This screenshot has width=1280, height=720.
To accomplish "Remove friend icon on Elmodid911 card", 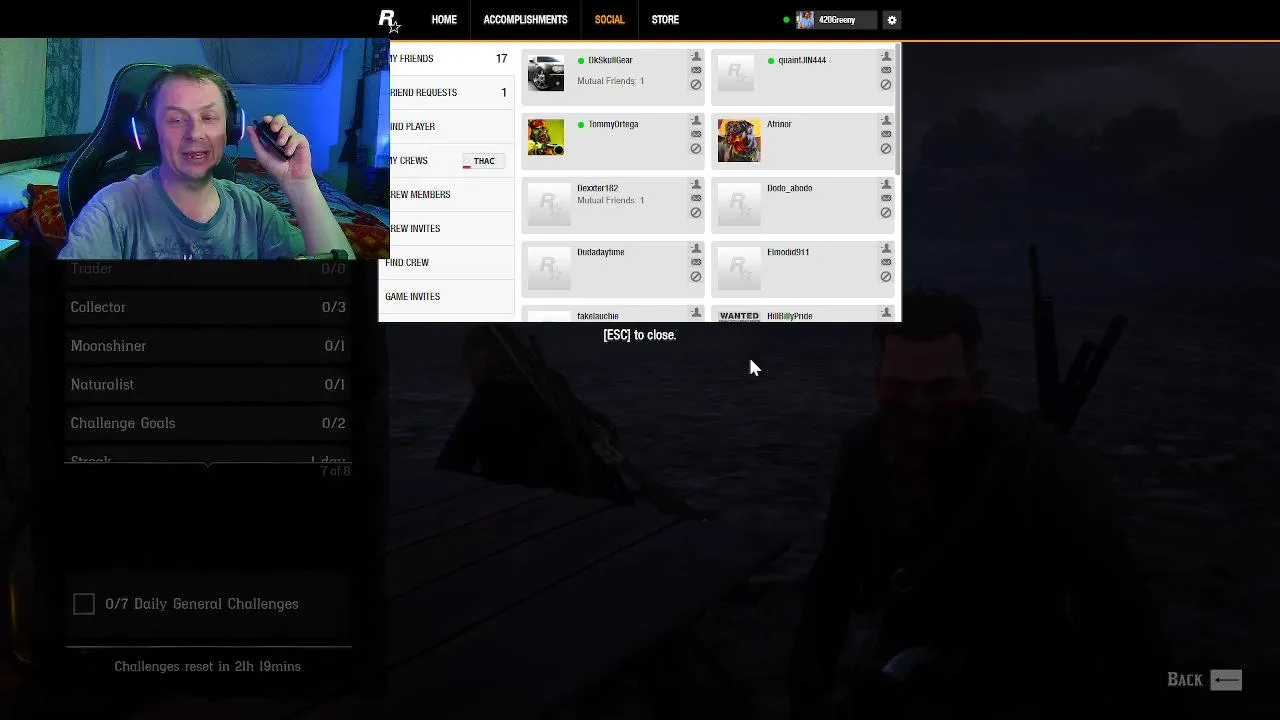I will [886, 249].
